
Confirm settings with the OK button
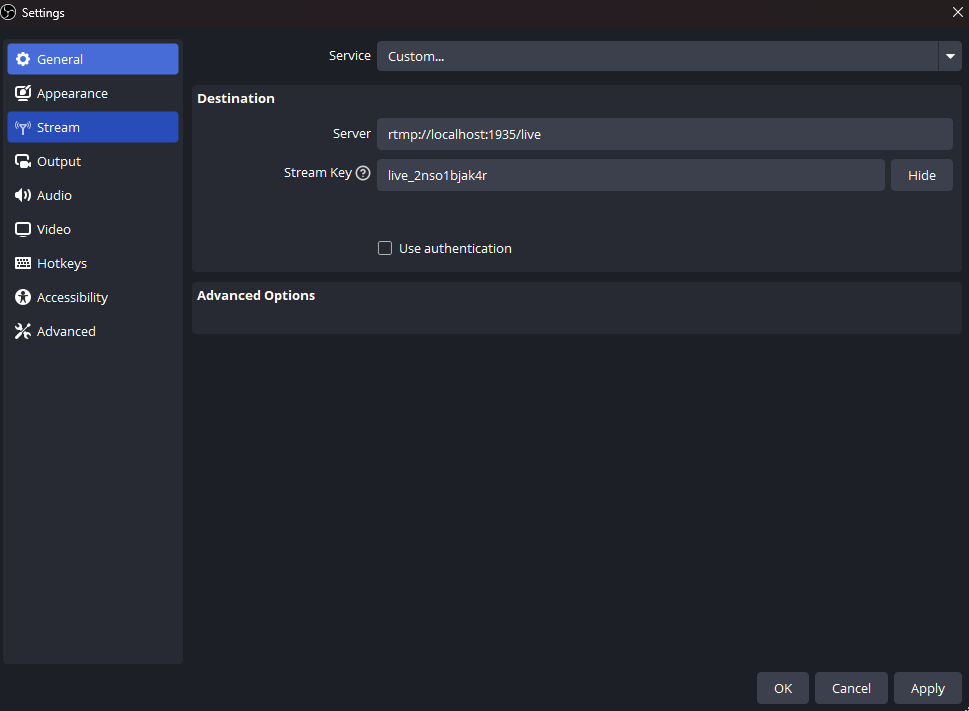782,688
